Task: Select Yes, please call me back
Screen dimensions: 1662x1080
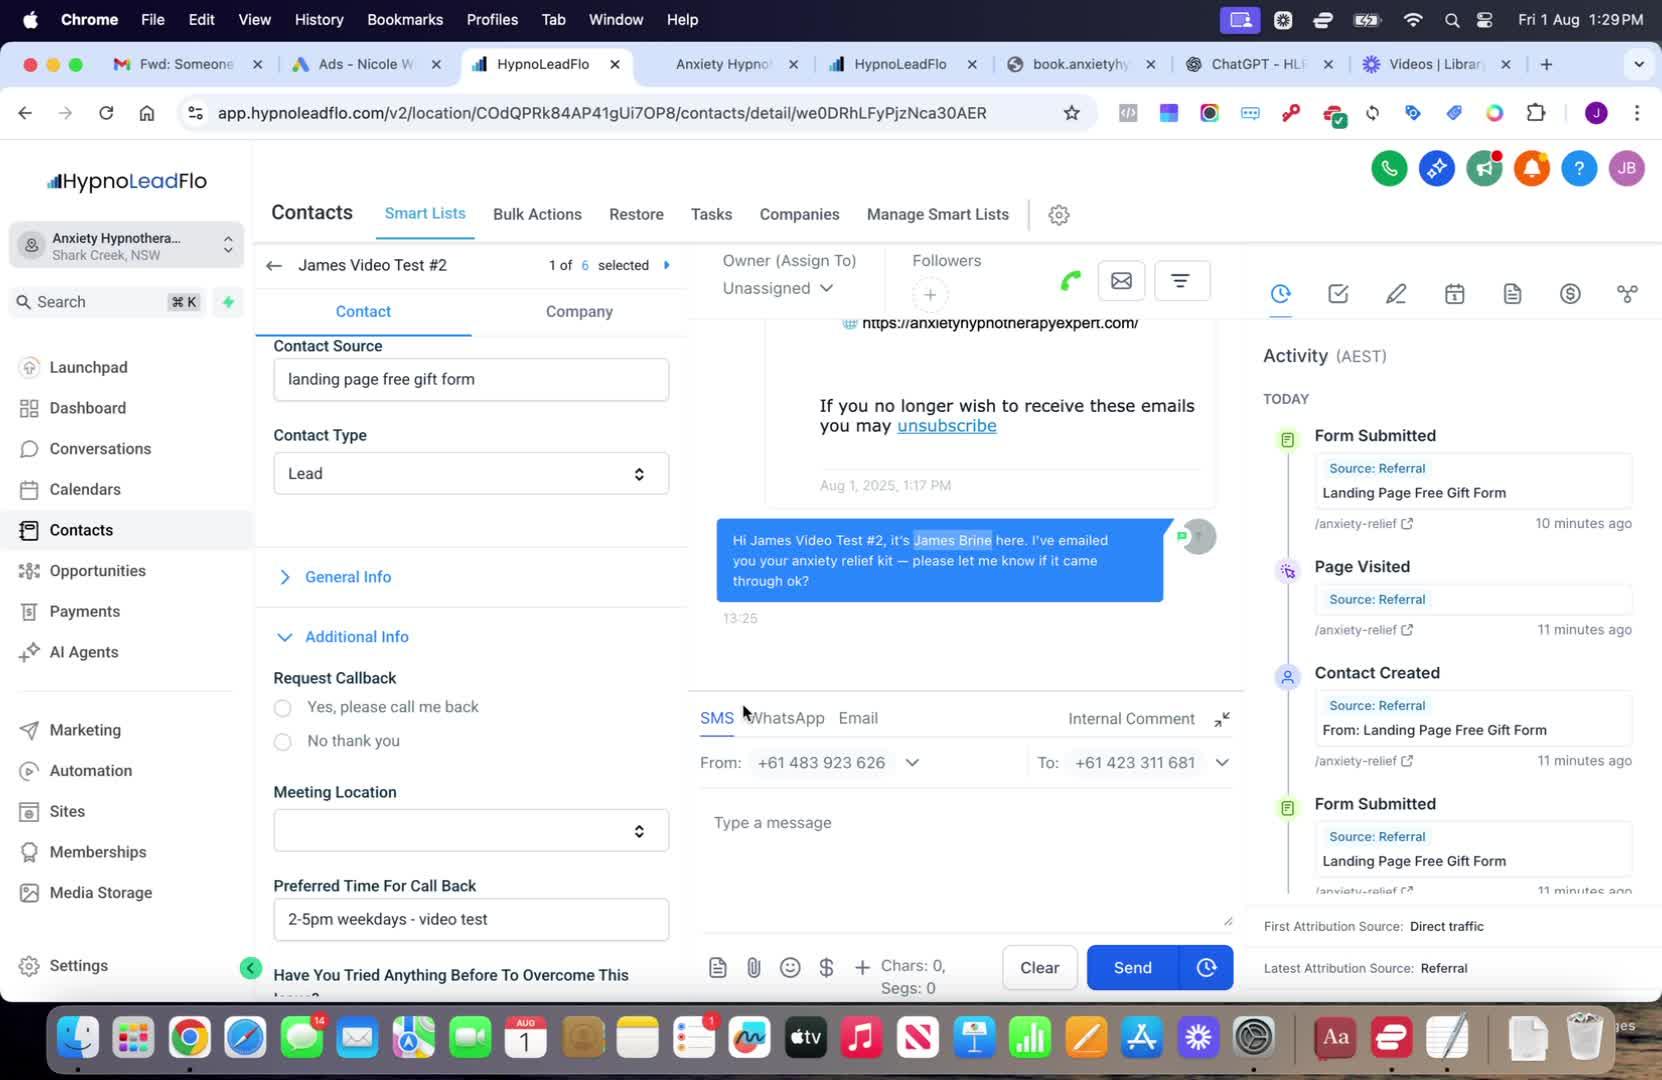Action: (x=283, y=709)
